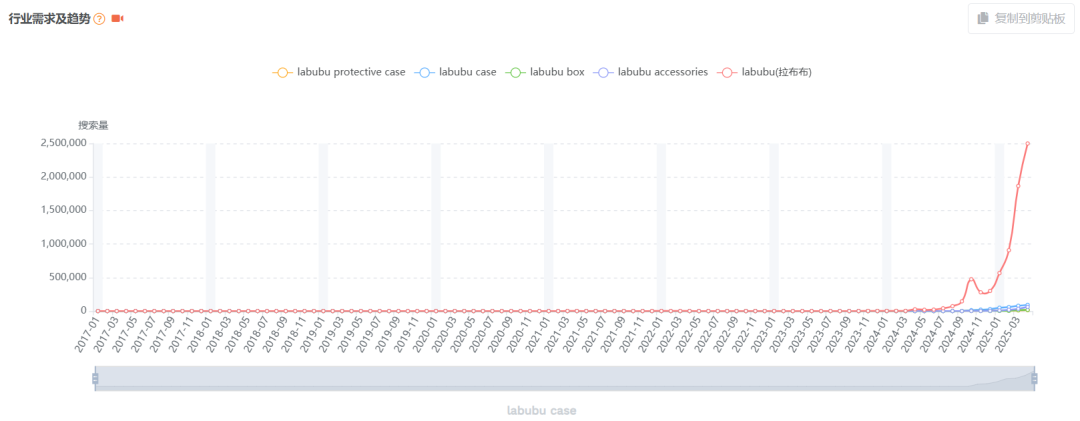The image size is (1080, 421).
Task: Click the middle of the date range slider
Action: click(564, 378)
